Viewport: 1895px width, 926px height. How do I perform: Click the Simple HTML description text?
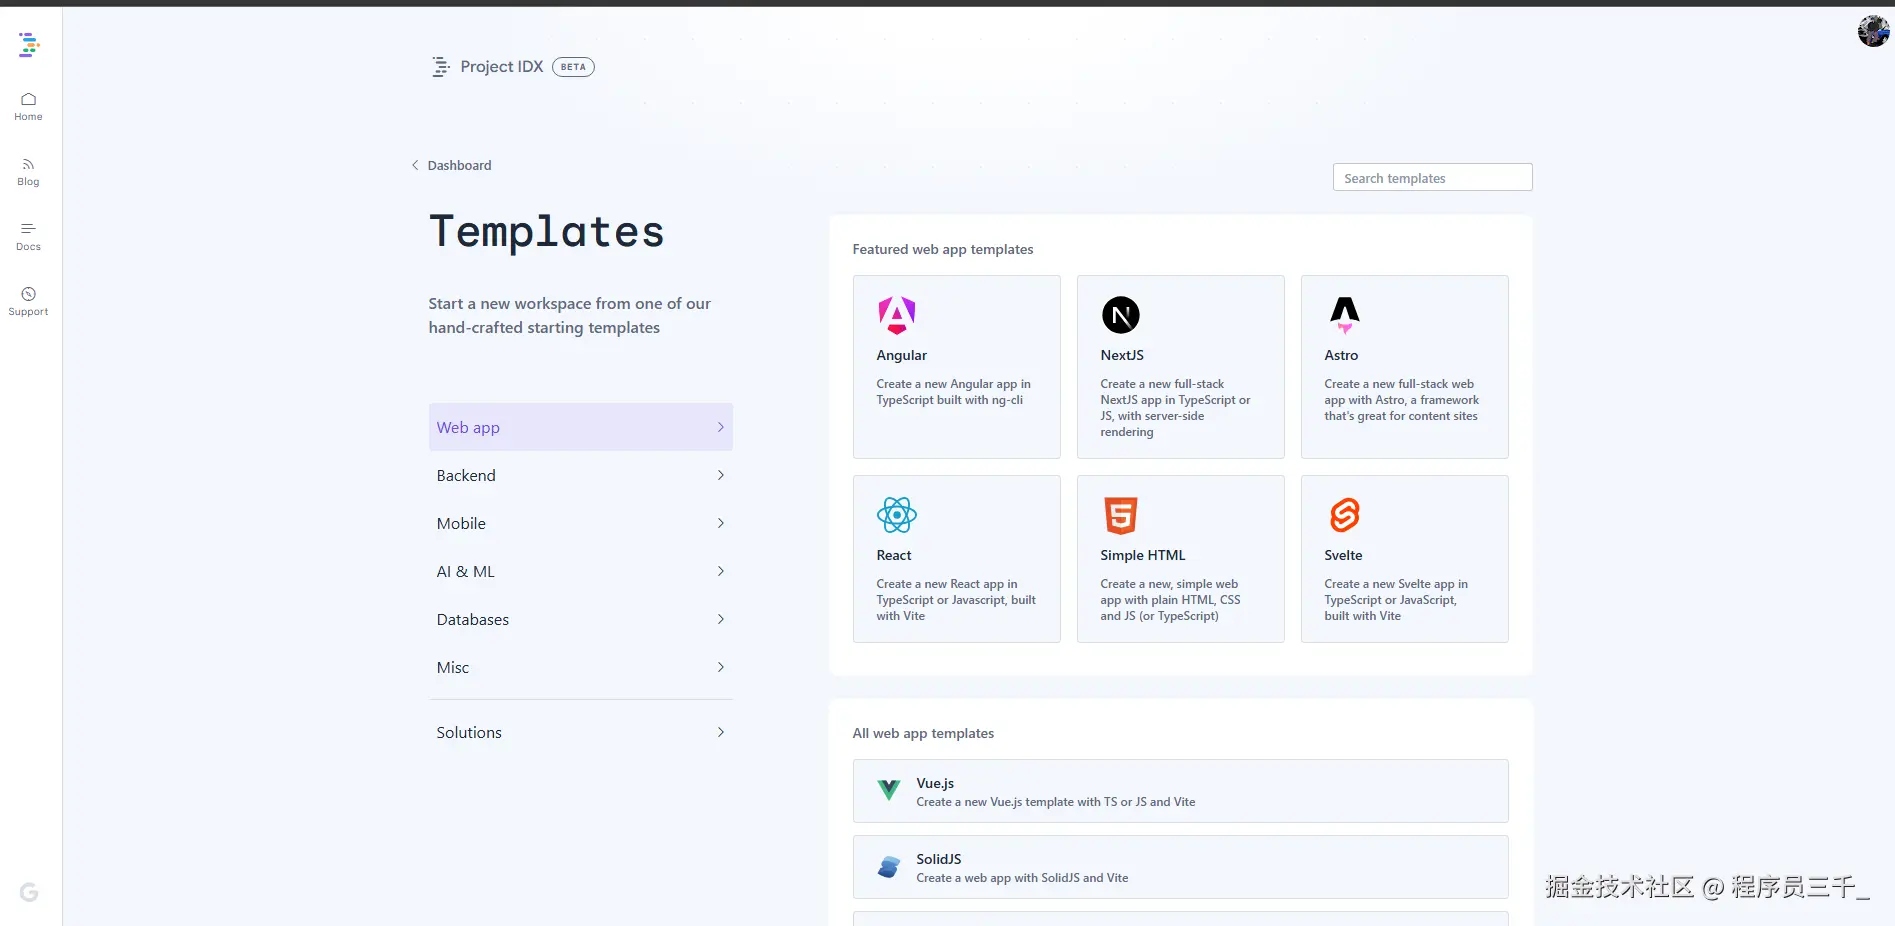point(1170,600)
